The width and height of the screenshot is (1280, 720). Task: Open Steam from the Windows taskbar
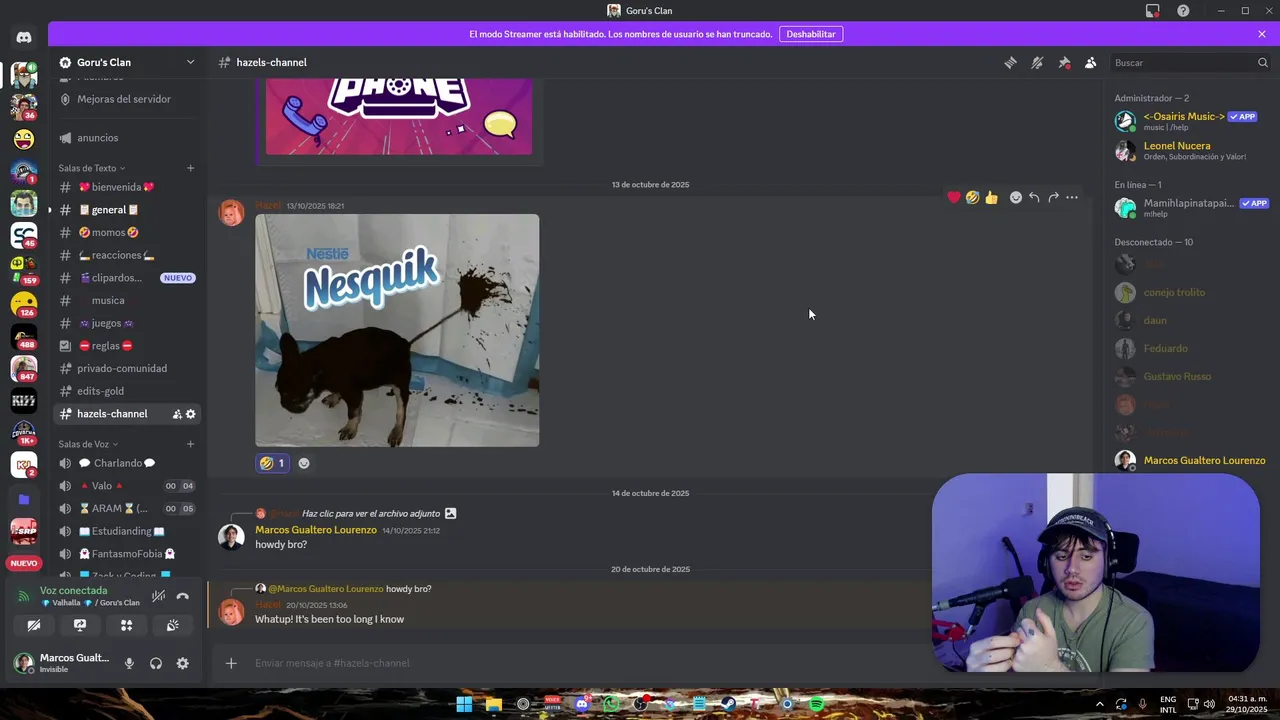(729, 704)
